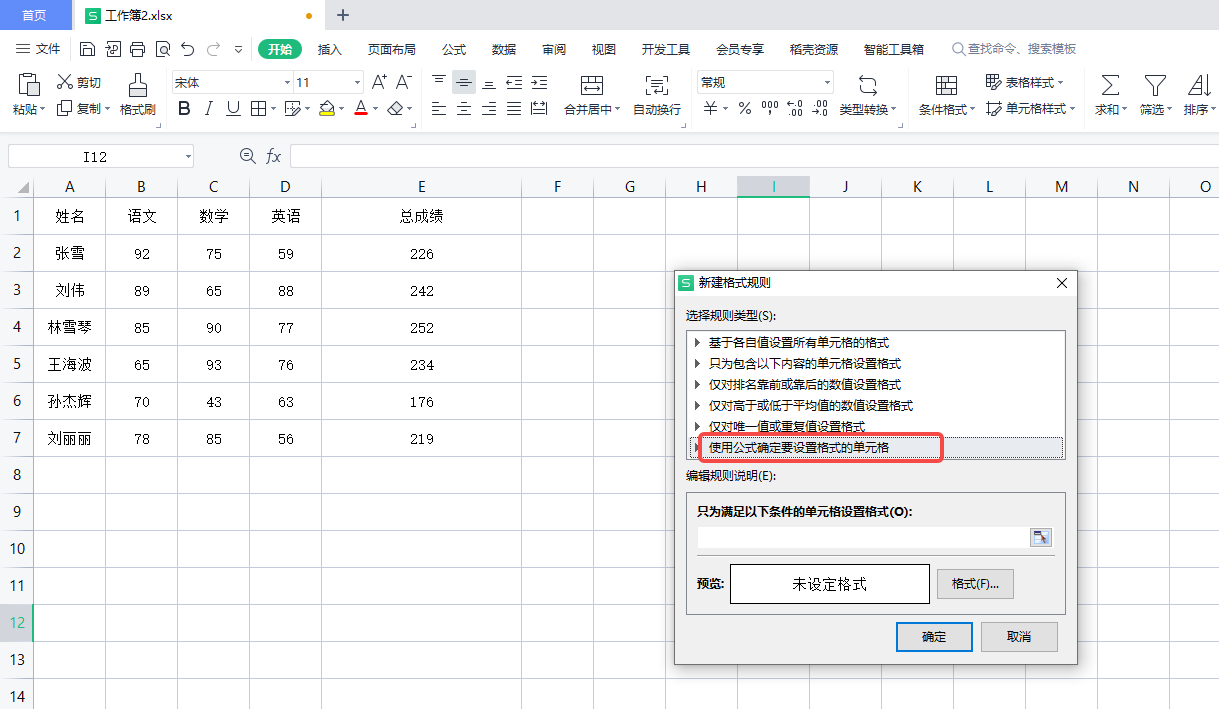The width and height of the screenshot is (1219, 709).
Task: Click the Print icon in quick access toolbar
Action: tap(137, 49)
